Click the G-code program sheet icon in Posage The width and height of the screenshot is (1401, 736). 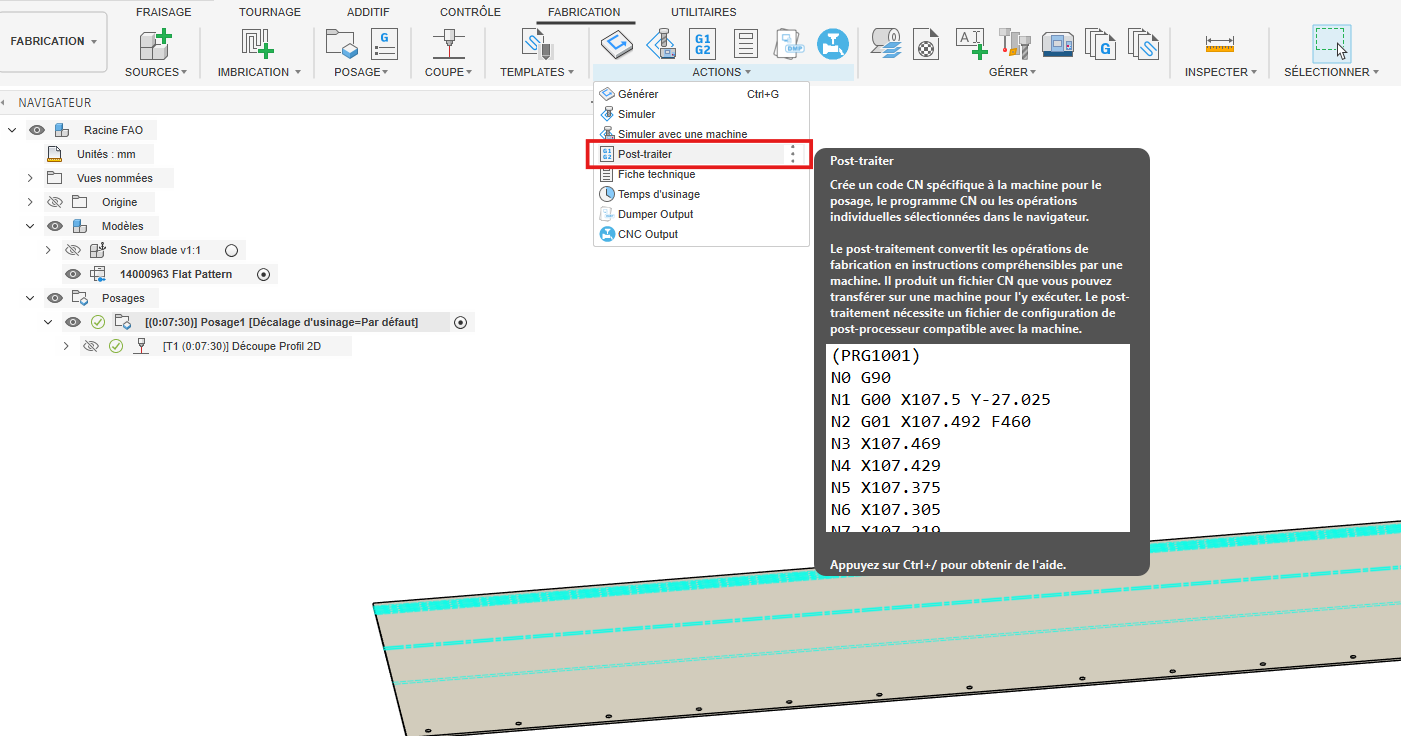pyautogui.click(x=385, y=44)
